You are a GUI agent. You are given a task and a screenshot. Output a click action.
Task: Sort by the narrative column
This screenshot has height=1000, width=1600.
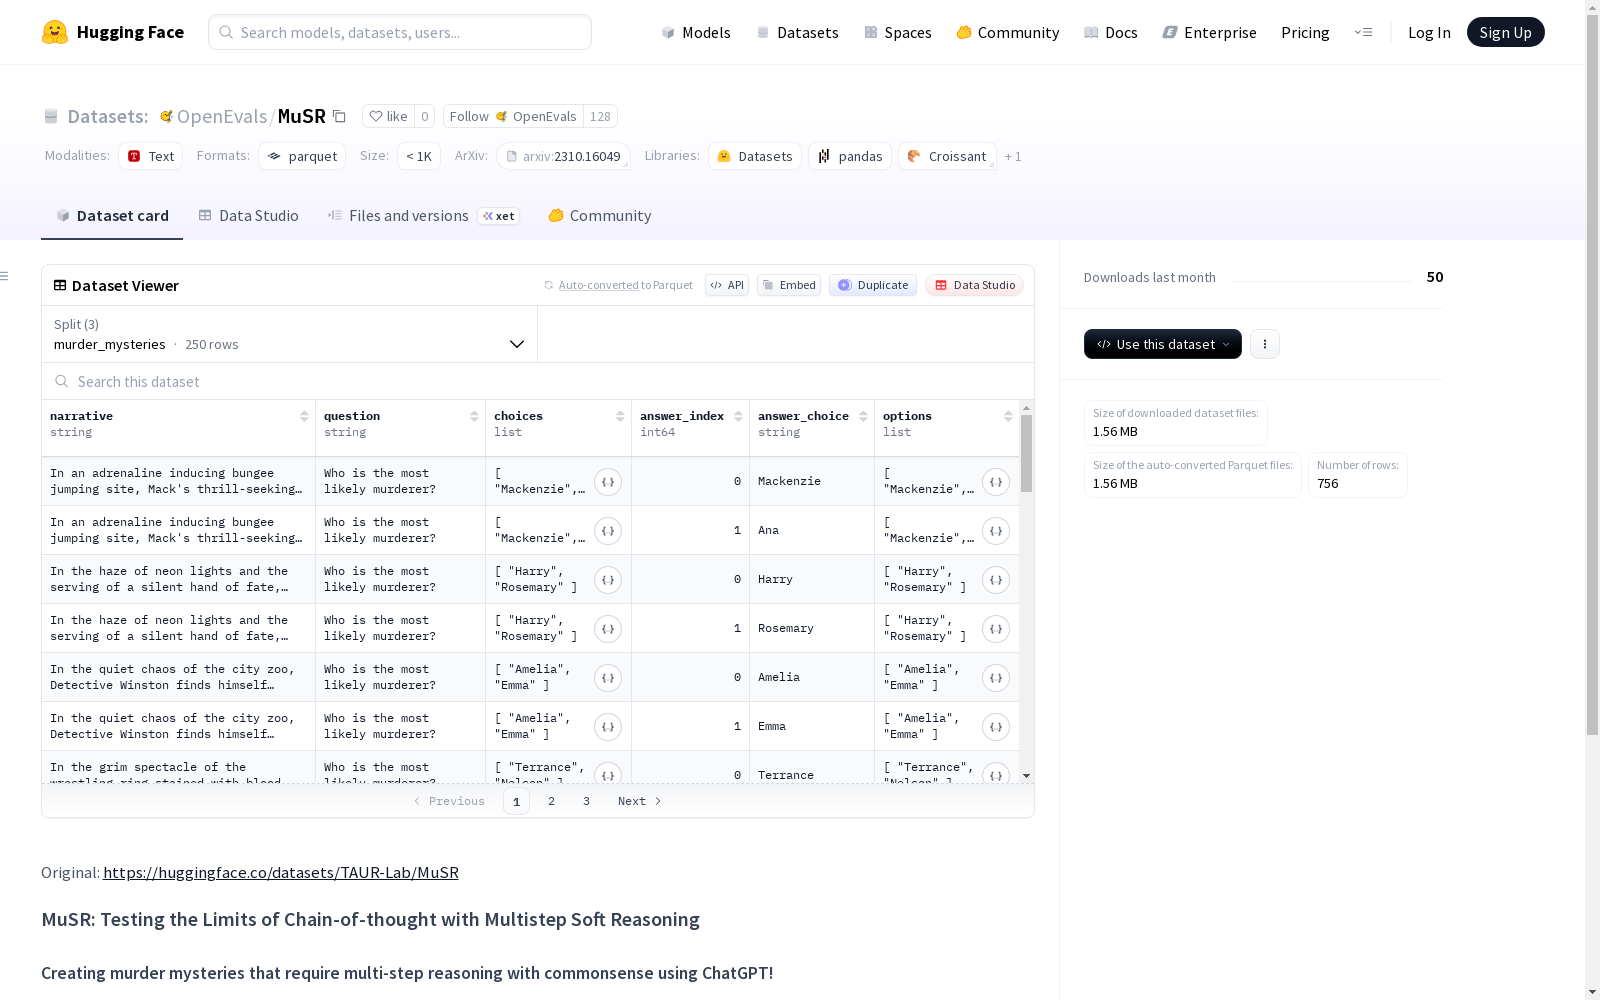(x=304, y=416)
